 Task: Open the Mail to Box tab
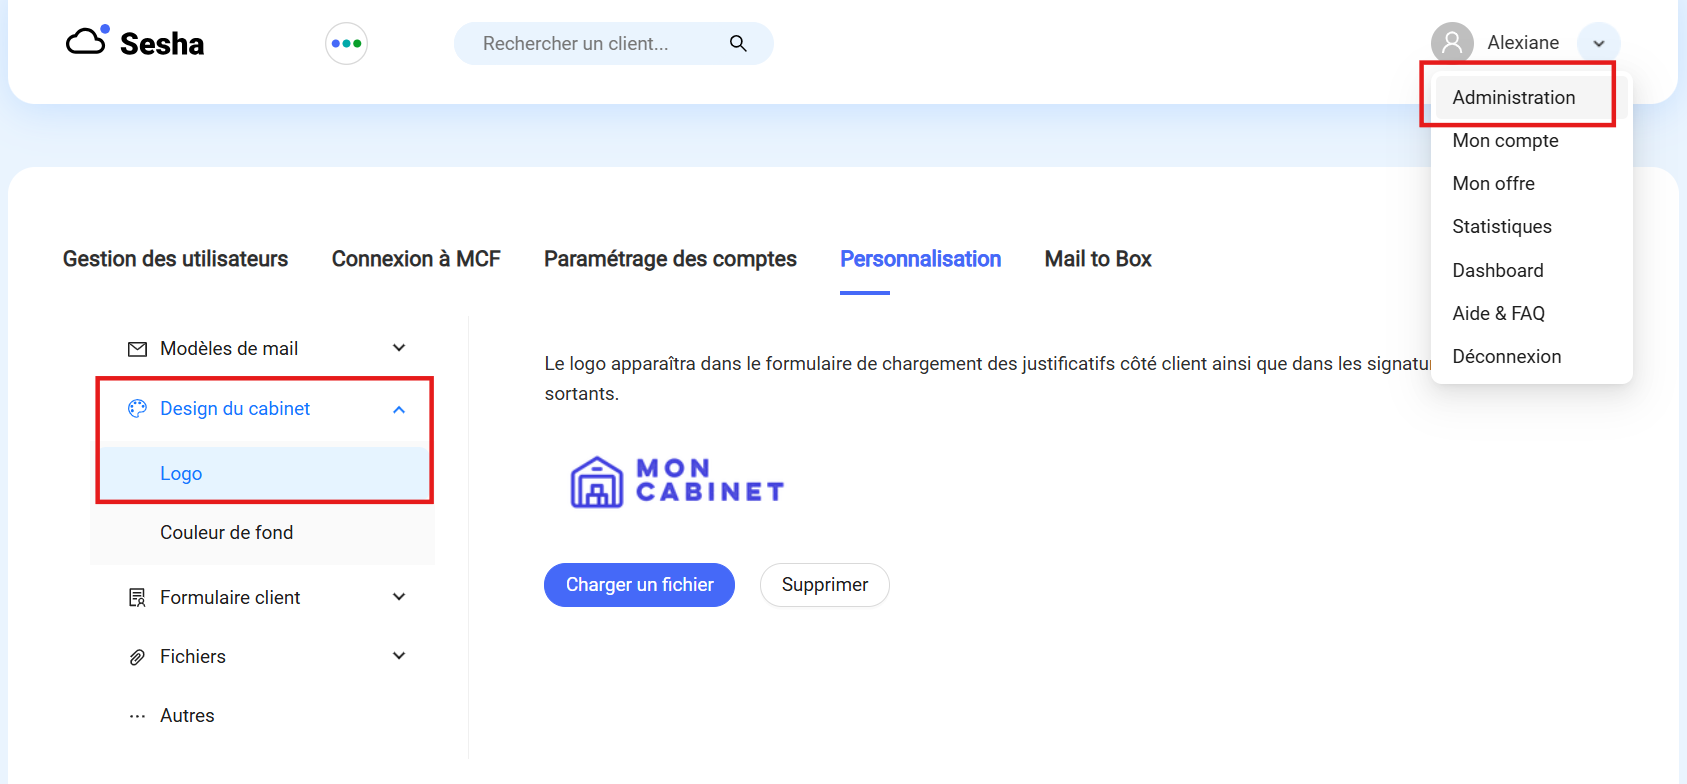(x=1098, y=259)
